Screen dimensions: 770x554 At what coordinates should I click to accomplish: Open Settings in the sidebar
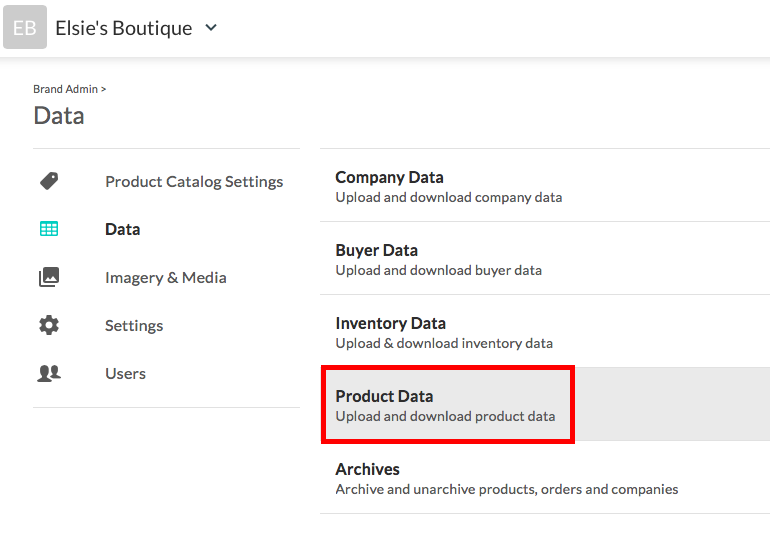[x=134, y=326]
